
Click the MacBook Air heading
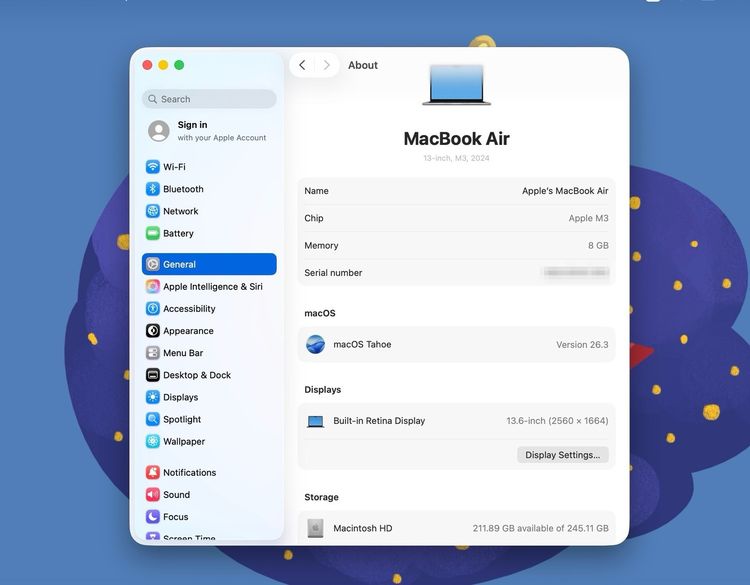[456, 139]
